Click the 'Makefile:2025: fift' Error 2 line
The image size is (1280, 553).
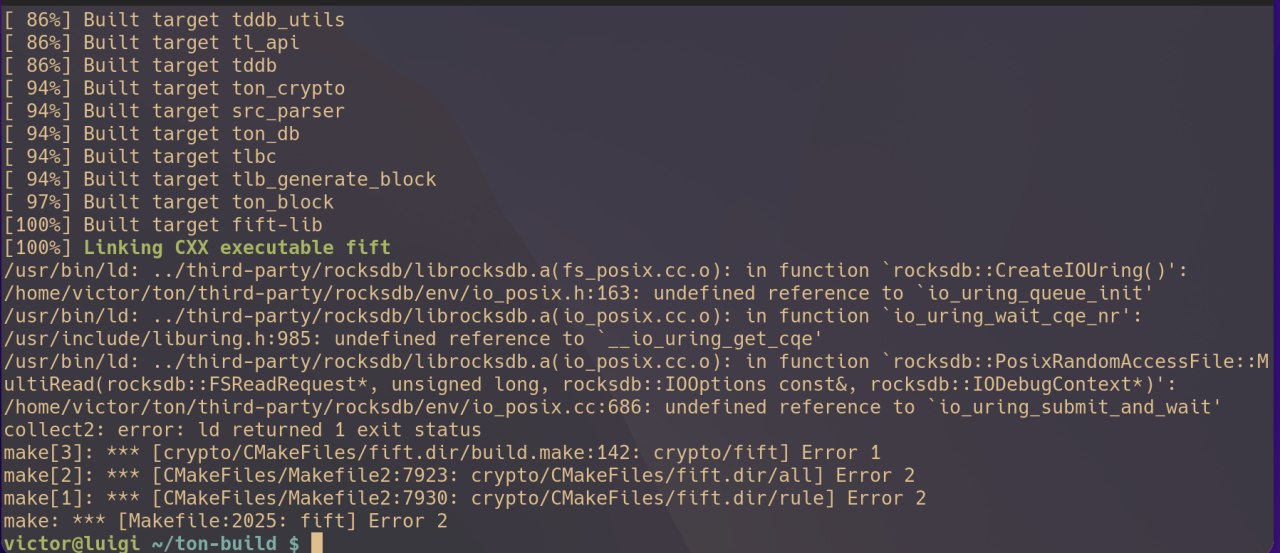(x=225, y=521)
